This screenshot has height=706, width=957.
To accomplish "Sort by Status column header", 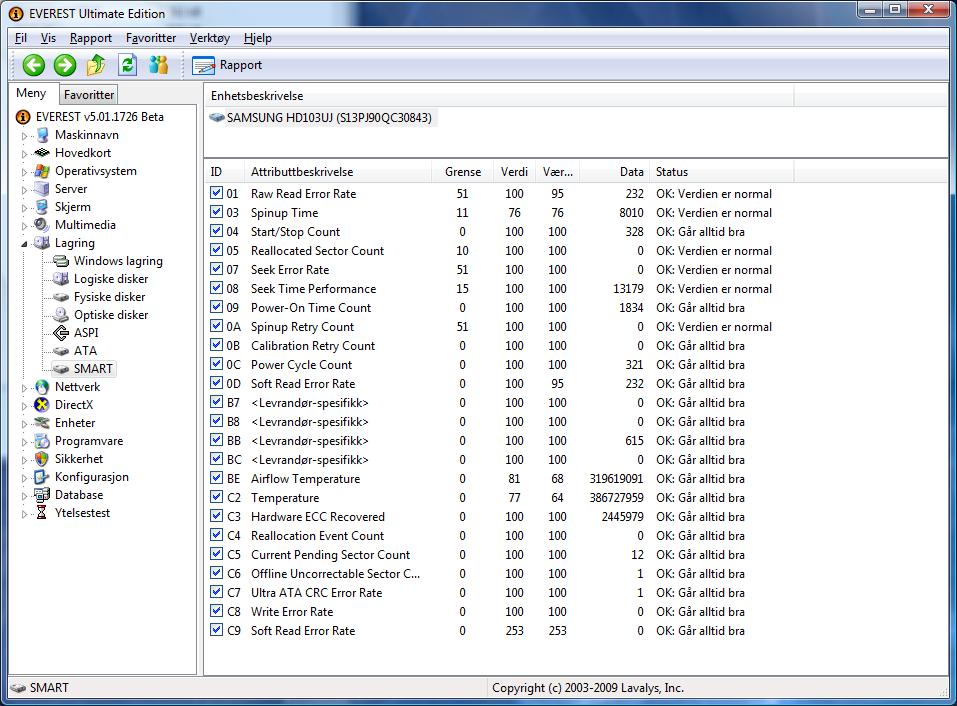I will point(721,172).
